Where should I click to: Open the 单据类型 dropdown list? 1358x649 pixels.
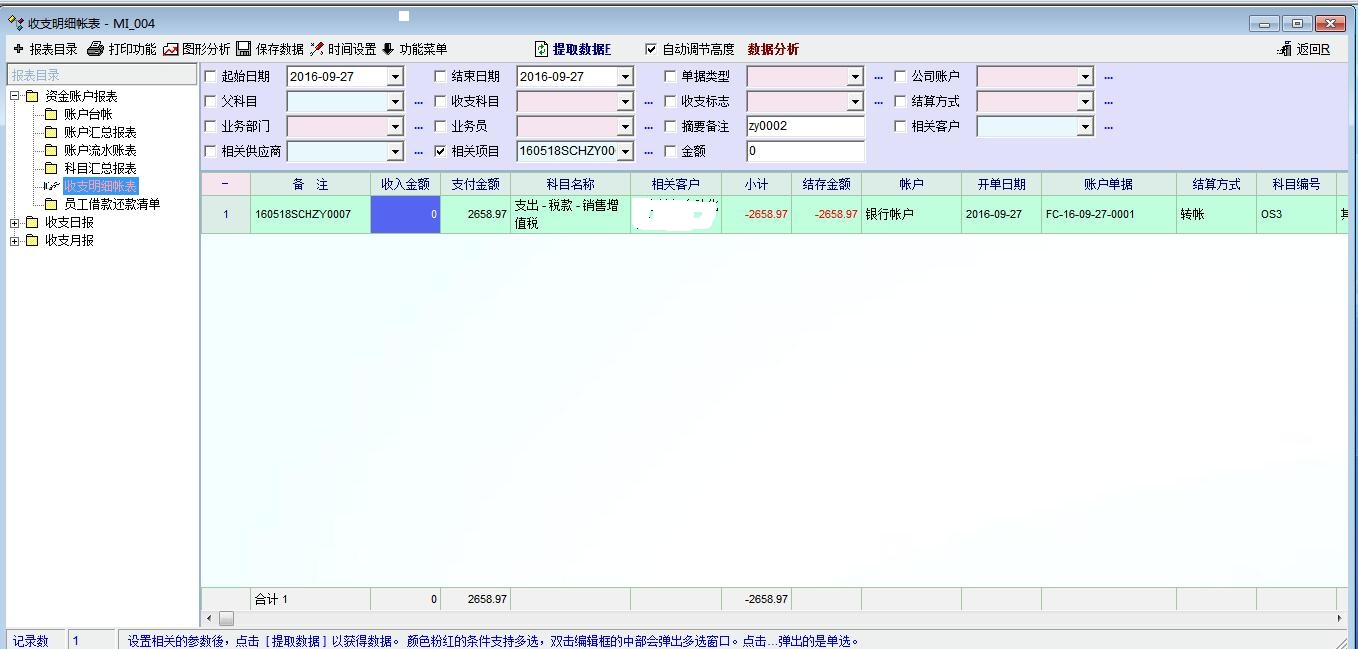(x=855, y=77)
